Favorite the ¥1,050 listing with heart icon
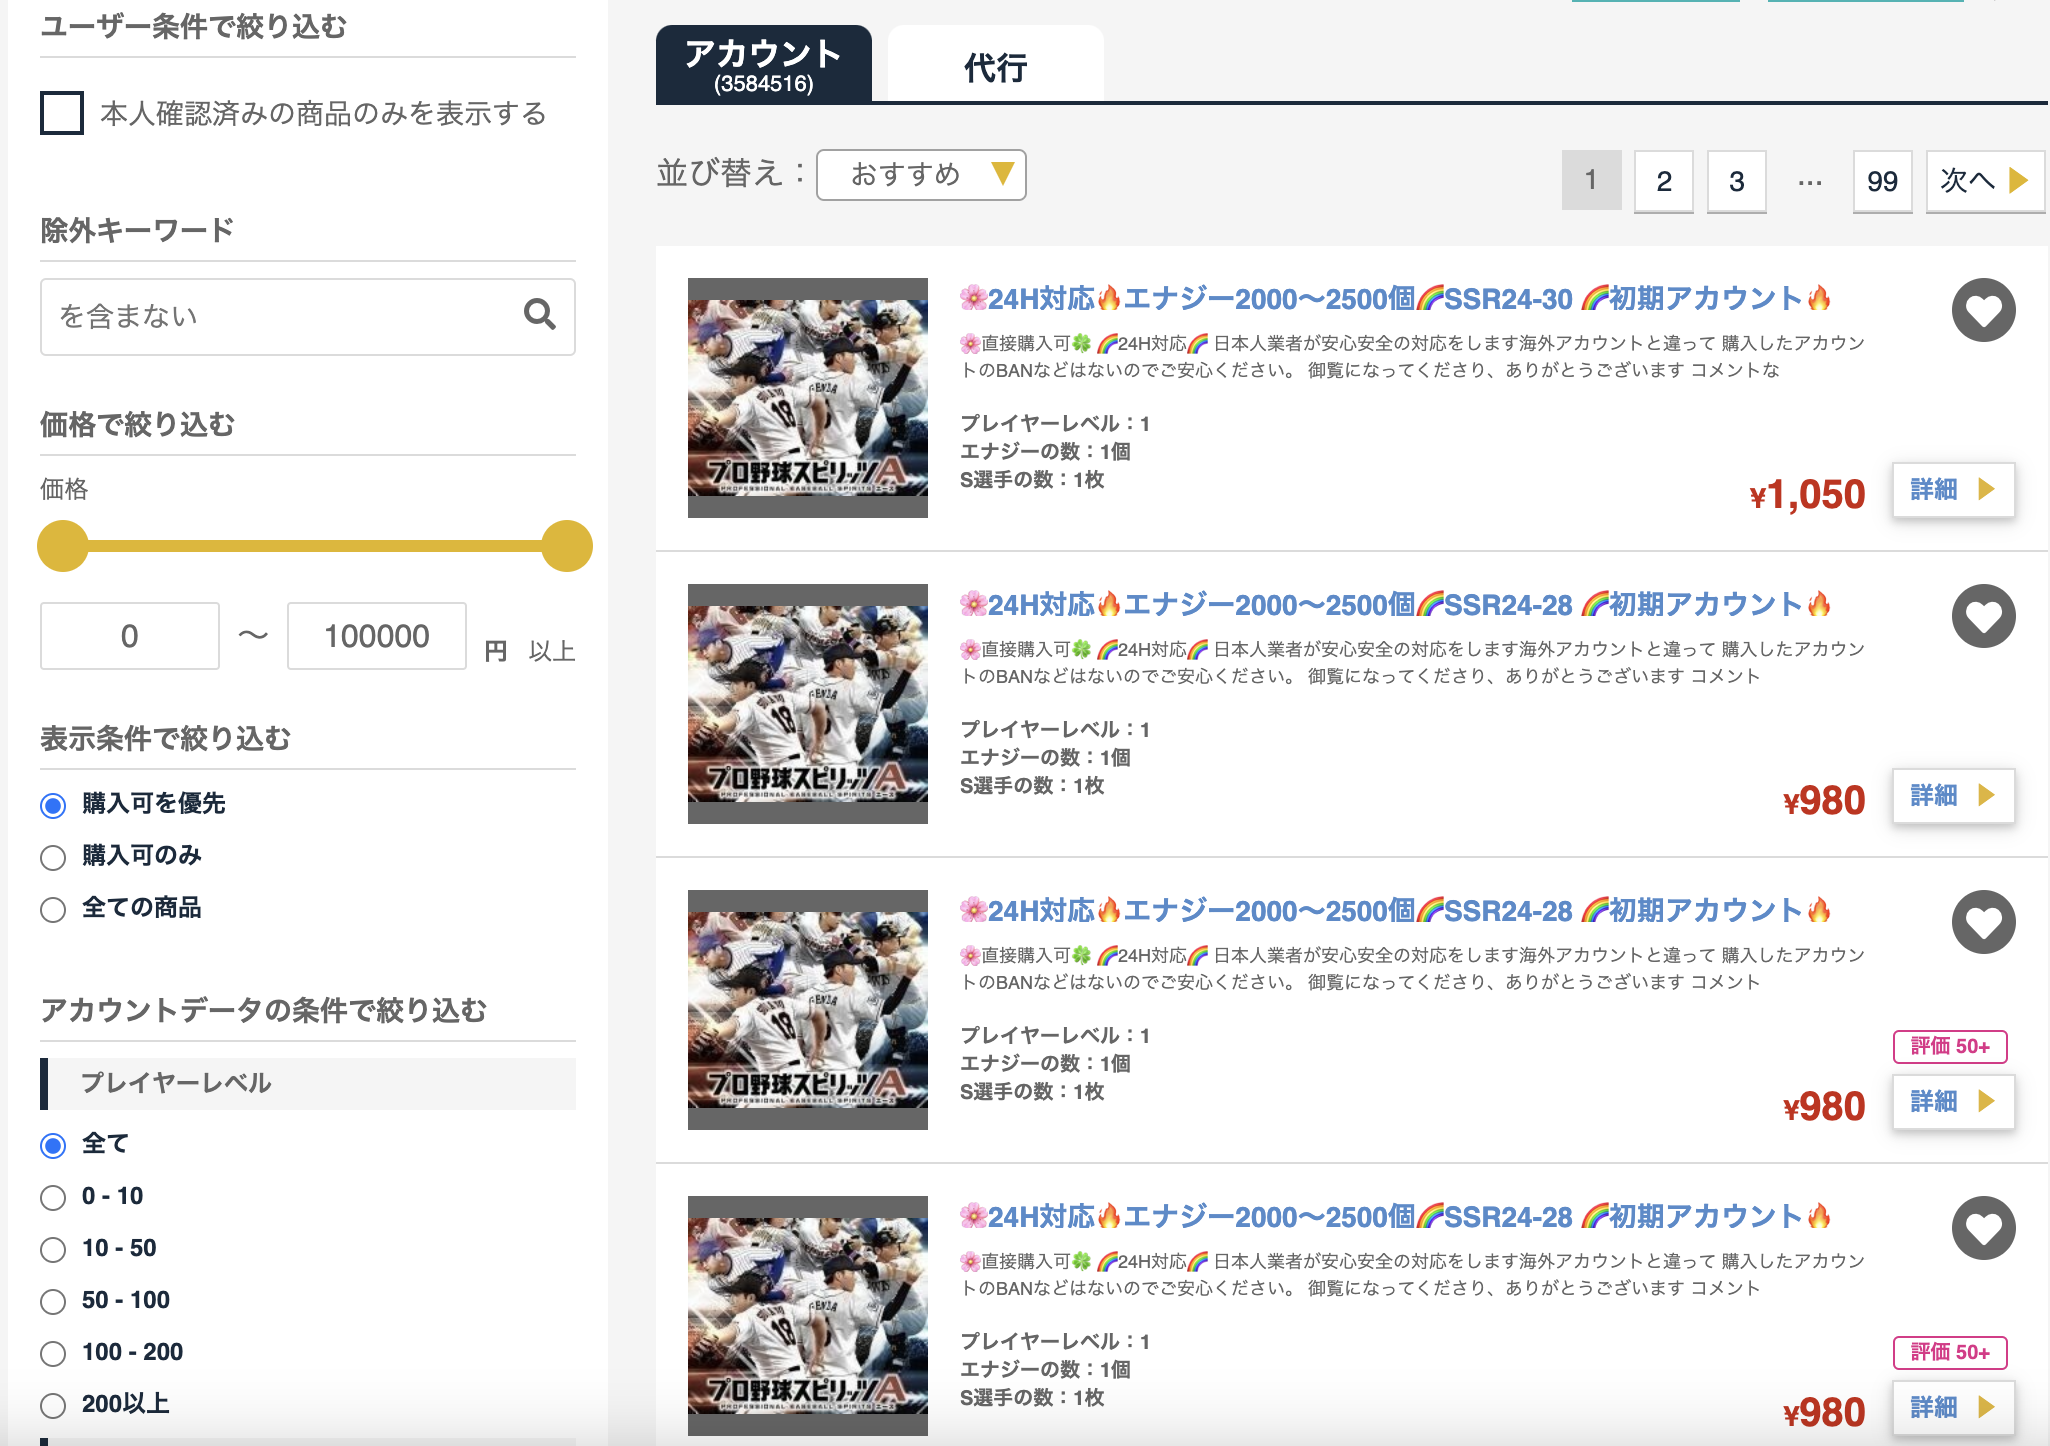 [x=1983, y=310]
